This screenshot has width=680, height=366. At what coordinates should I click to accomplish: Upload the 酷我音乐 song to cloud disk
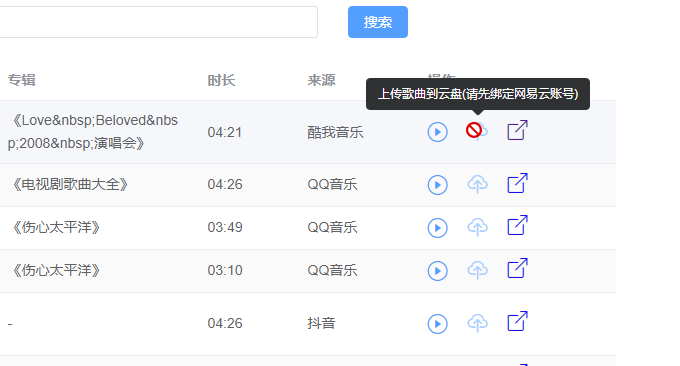click(477, 131)
